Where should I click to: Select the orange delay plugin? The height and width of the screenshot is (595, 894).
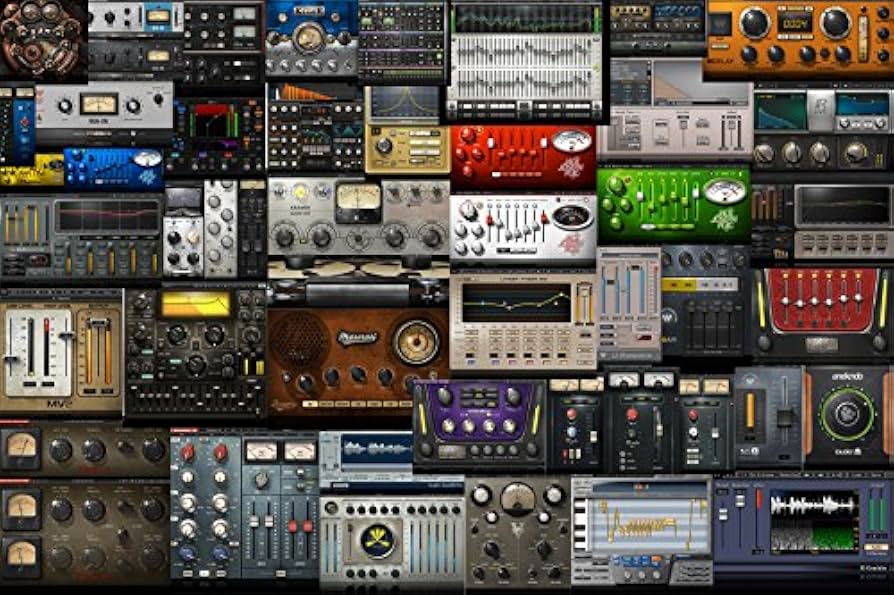pos(798,39)
